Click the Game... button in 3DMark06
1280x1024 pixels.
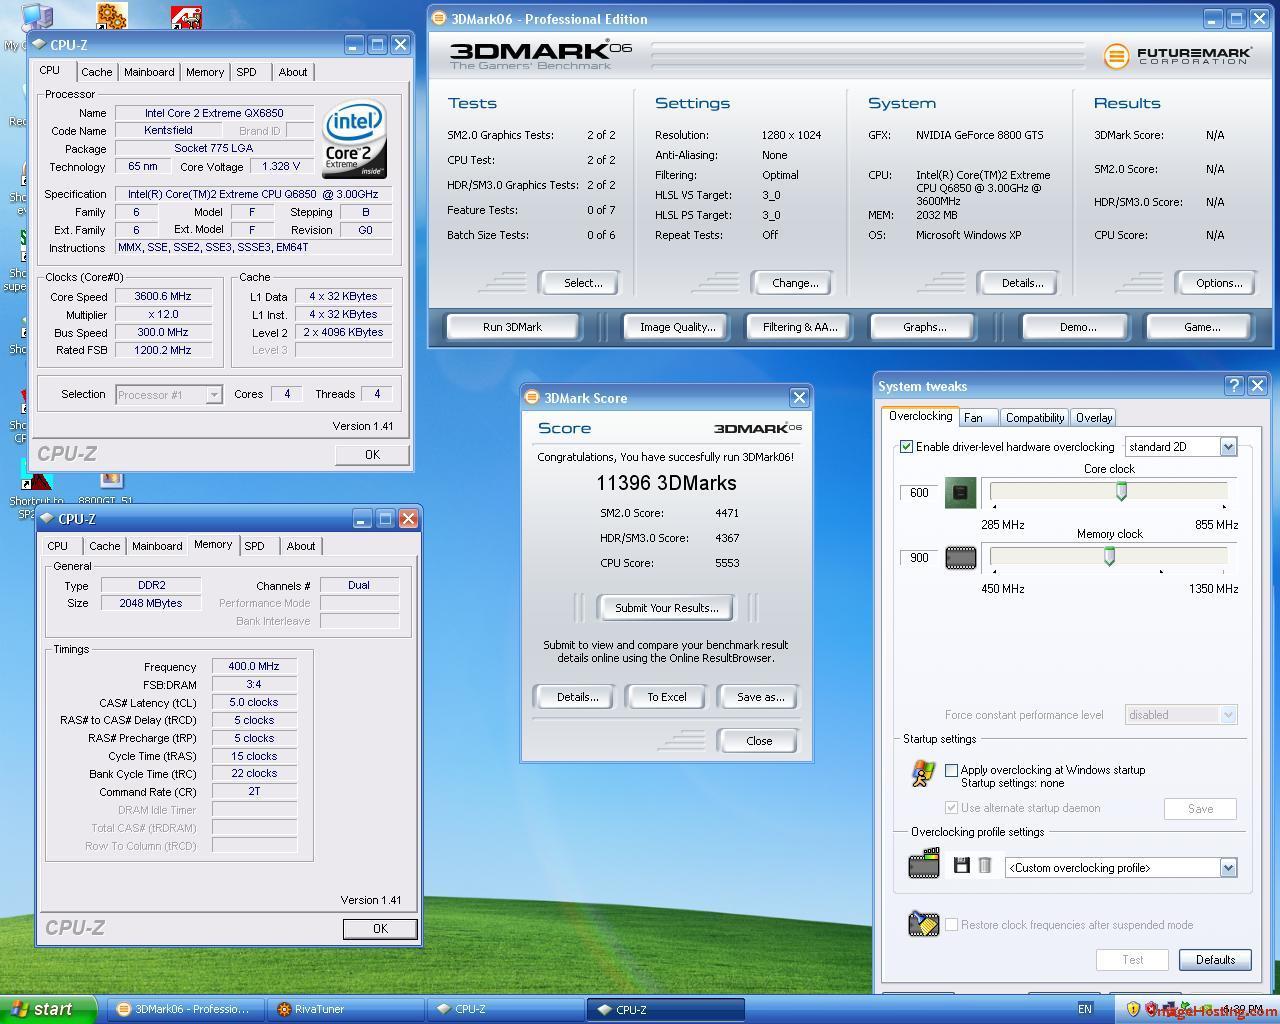1202,327
